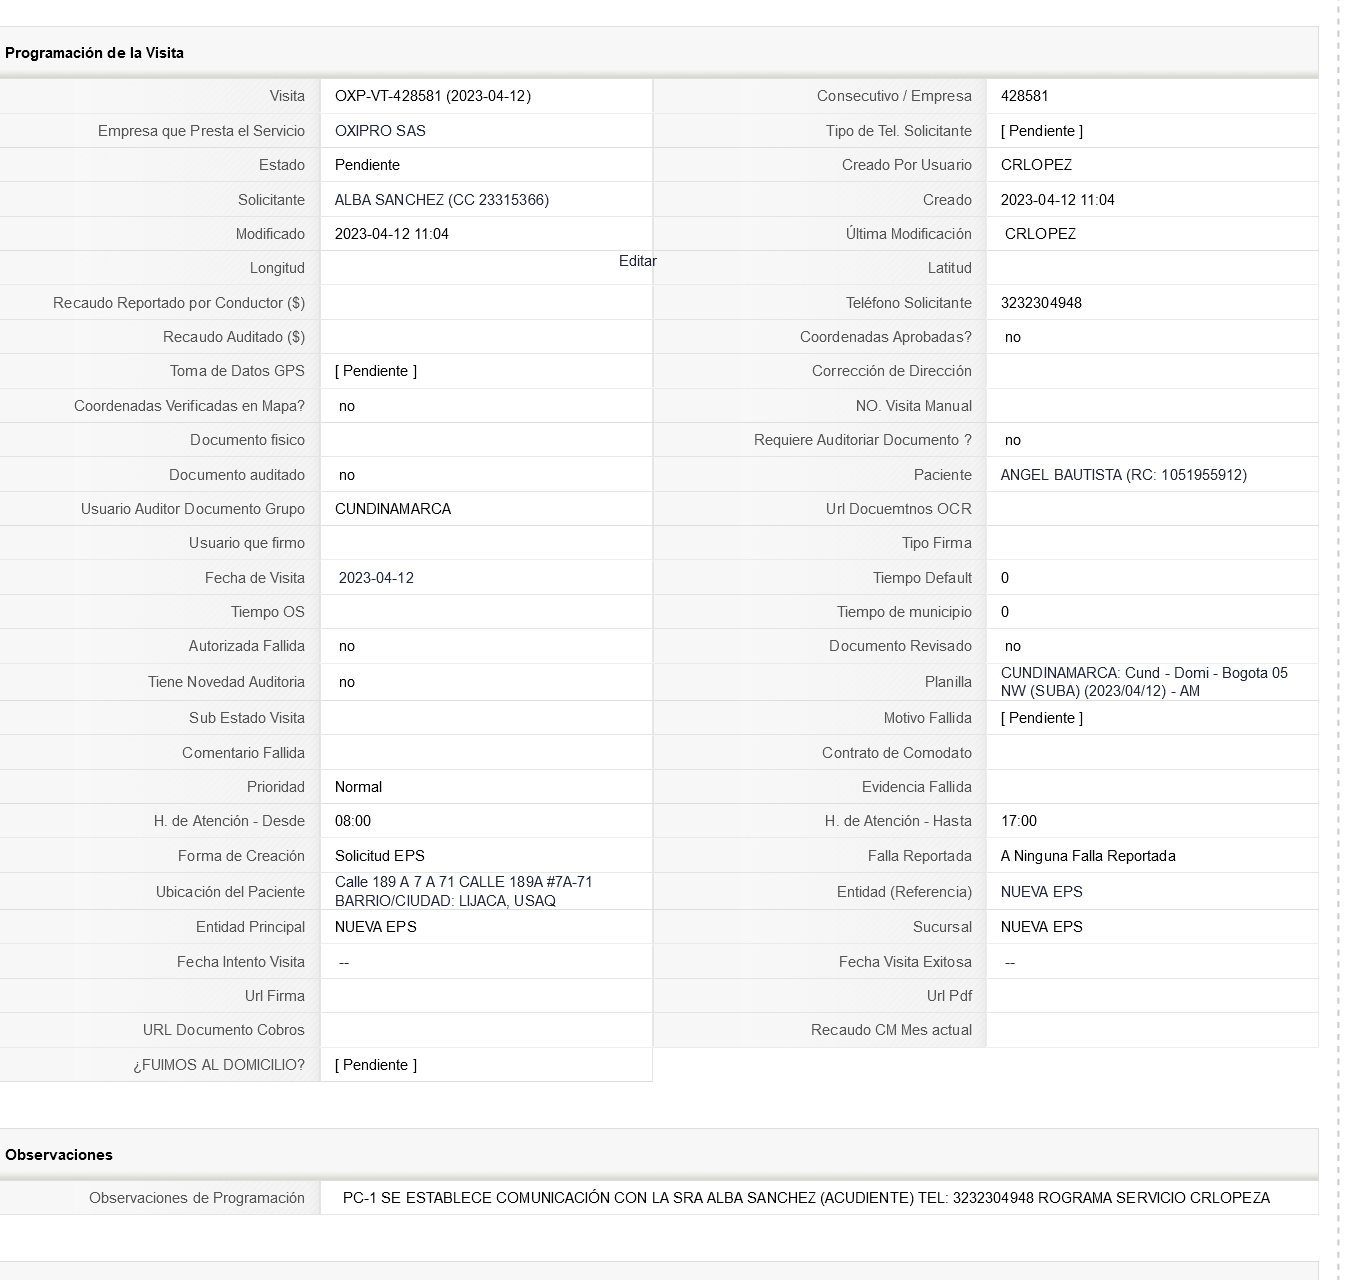Click the Teléfono Solicitante value 3232304948
Viewport: 1350px width, 1280px height.
pos(1040,303)
